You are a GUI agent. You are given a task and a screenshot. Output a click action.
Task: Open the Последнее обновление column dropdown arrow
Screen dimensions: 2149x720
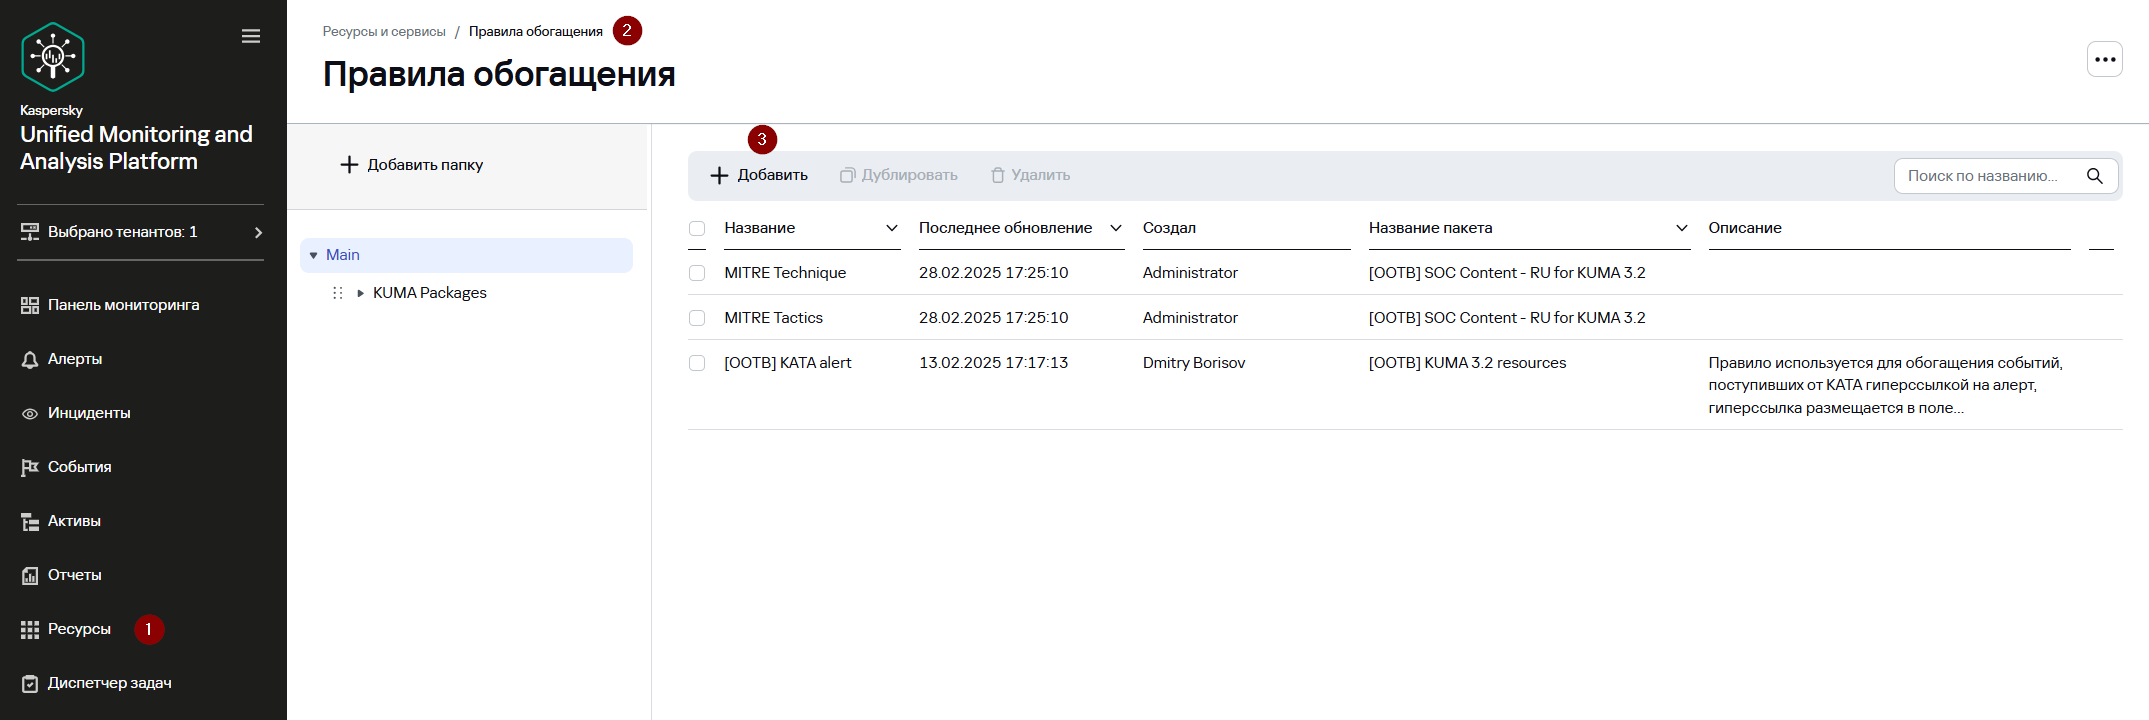(x=1116, y=228)
